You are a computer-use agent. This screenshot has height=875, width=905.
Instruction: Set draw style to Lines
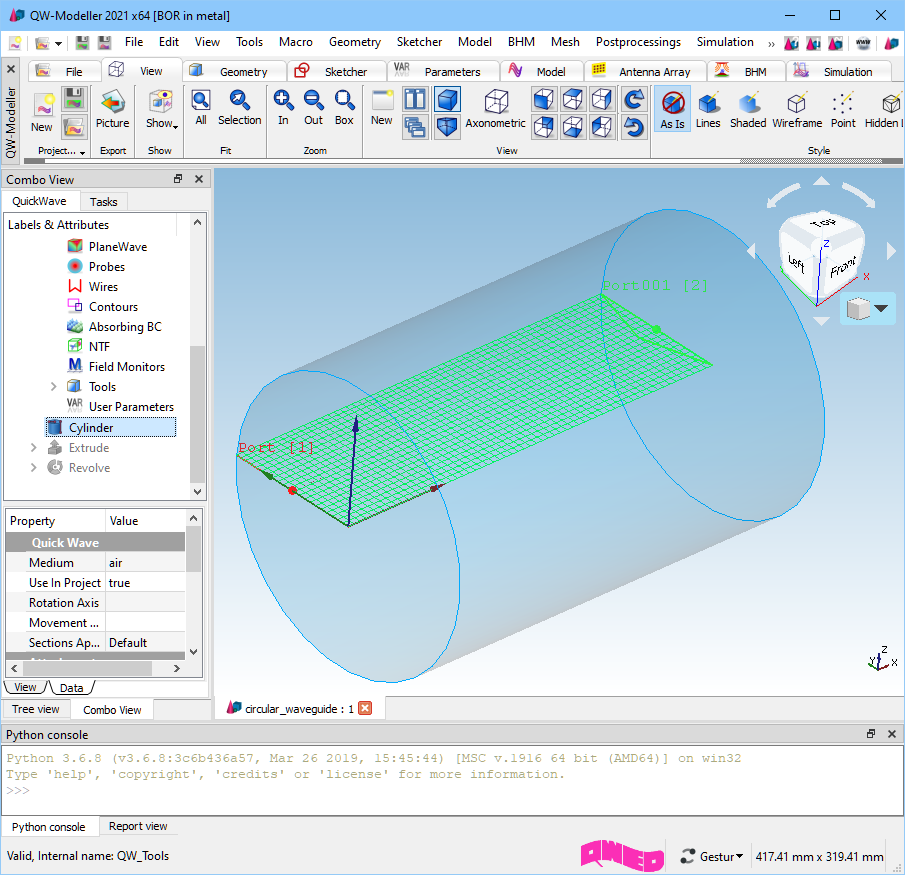click(708, 110)
